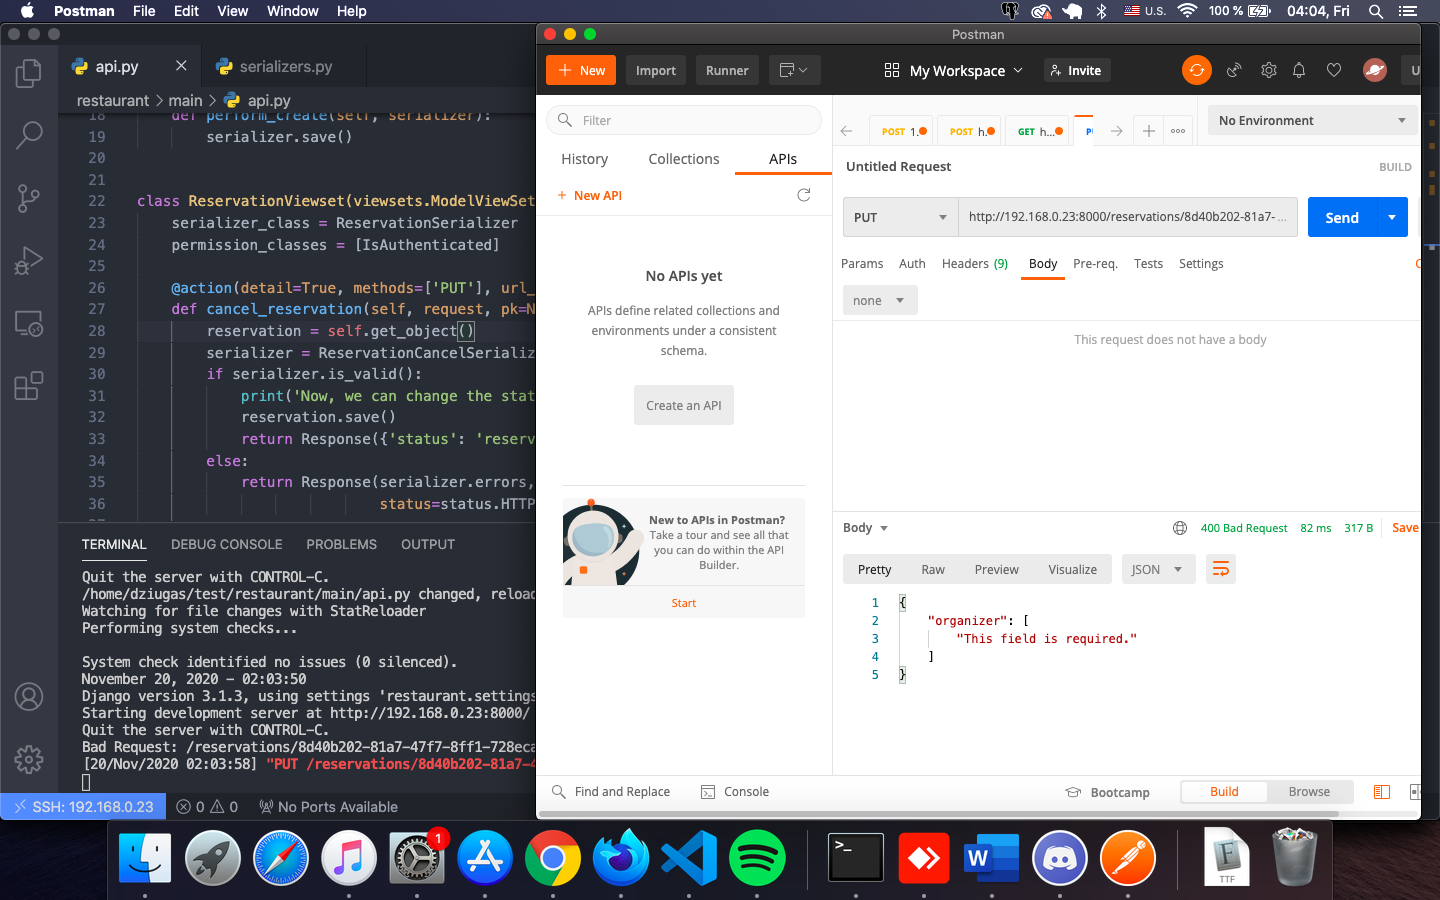The height and width of the screenshot is (900, 1440).
Task: Open Visual Studio Code from the Dock
Action: coord(689,858)
